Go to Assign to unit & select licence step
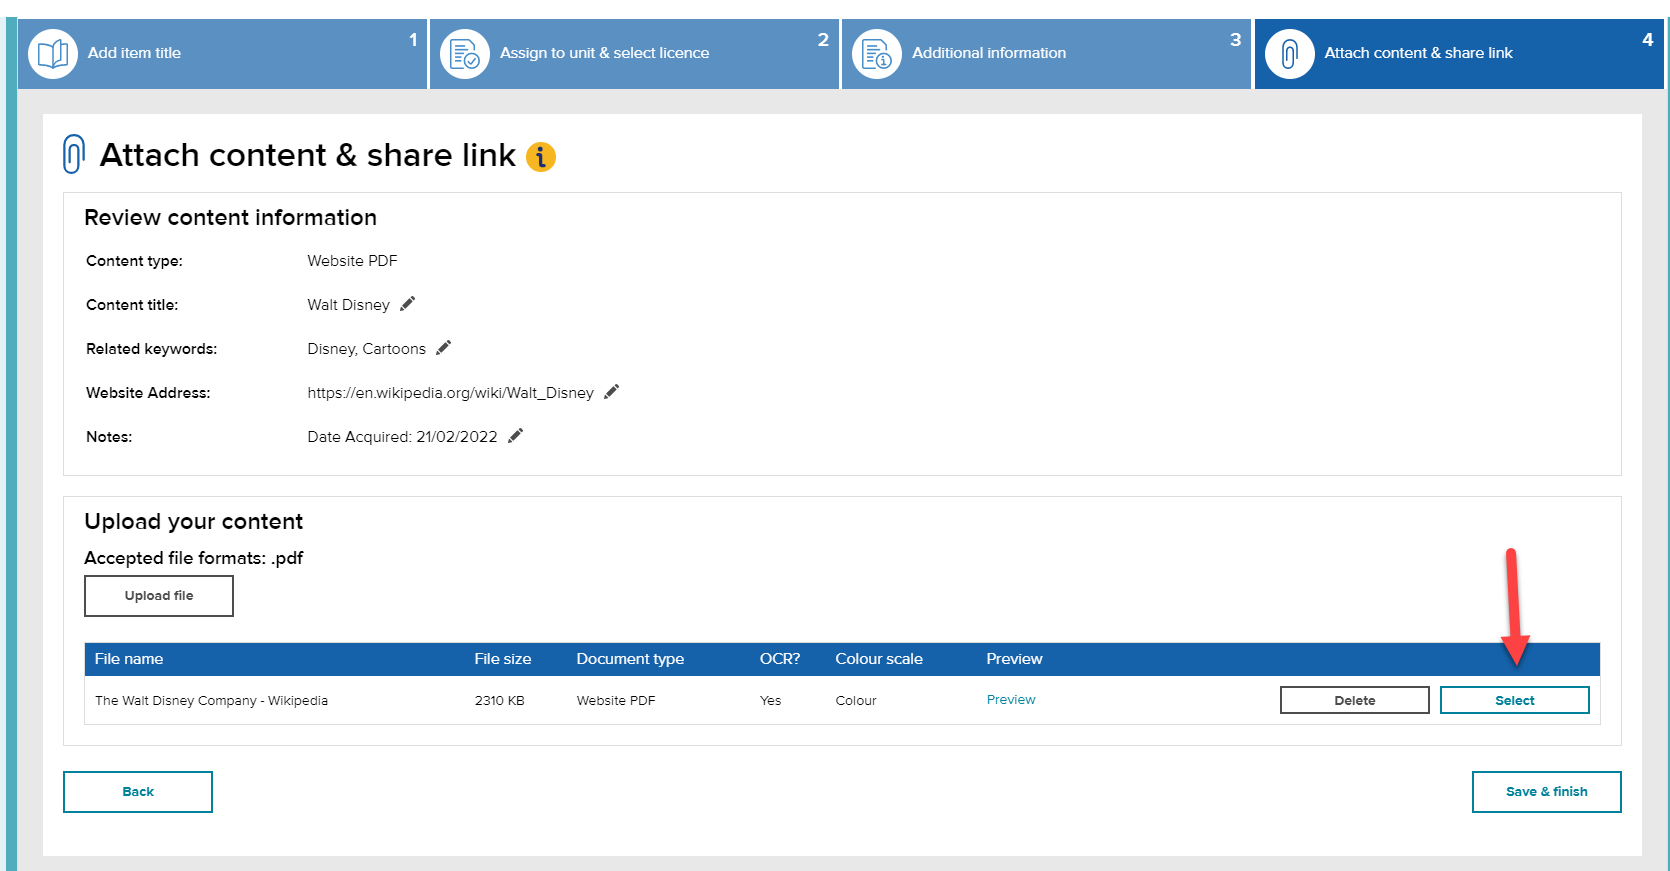 (634, 53)
